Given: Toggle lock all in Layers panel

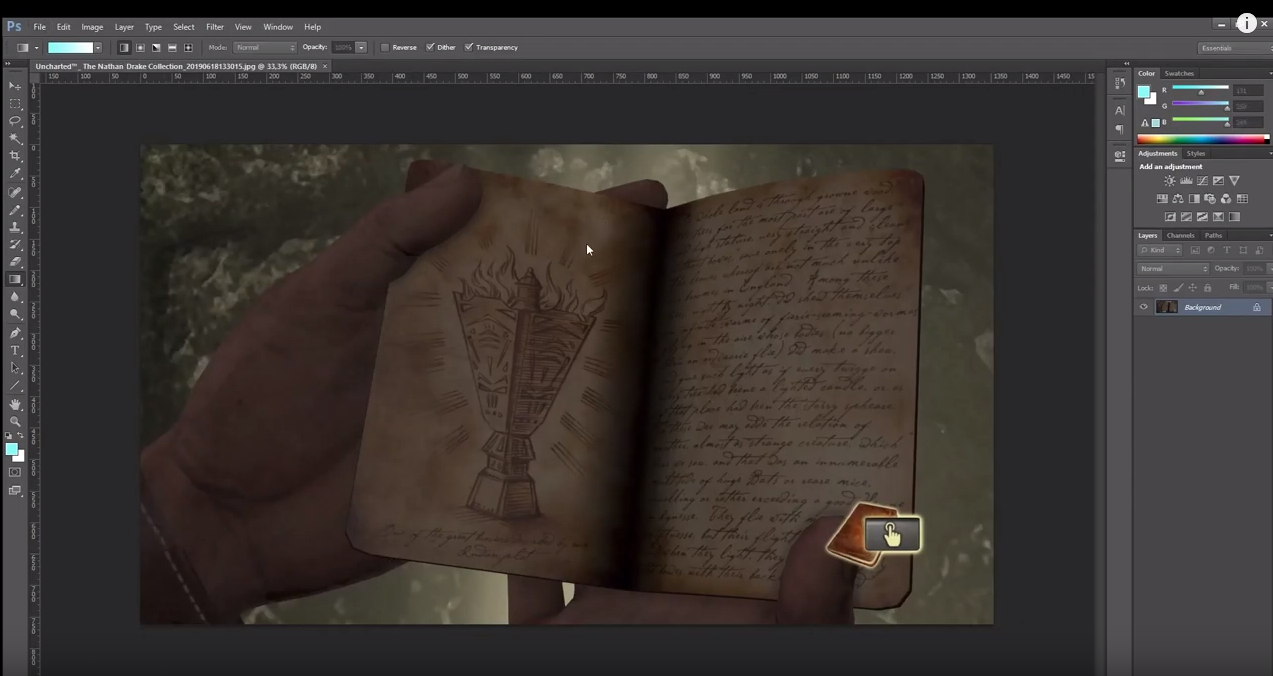Looking at the screenshot, I should tap(1207, 287).
